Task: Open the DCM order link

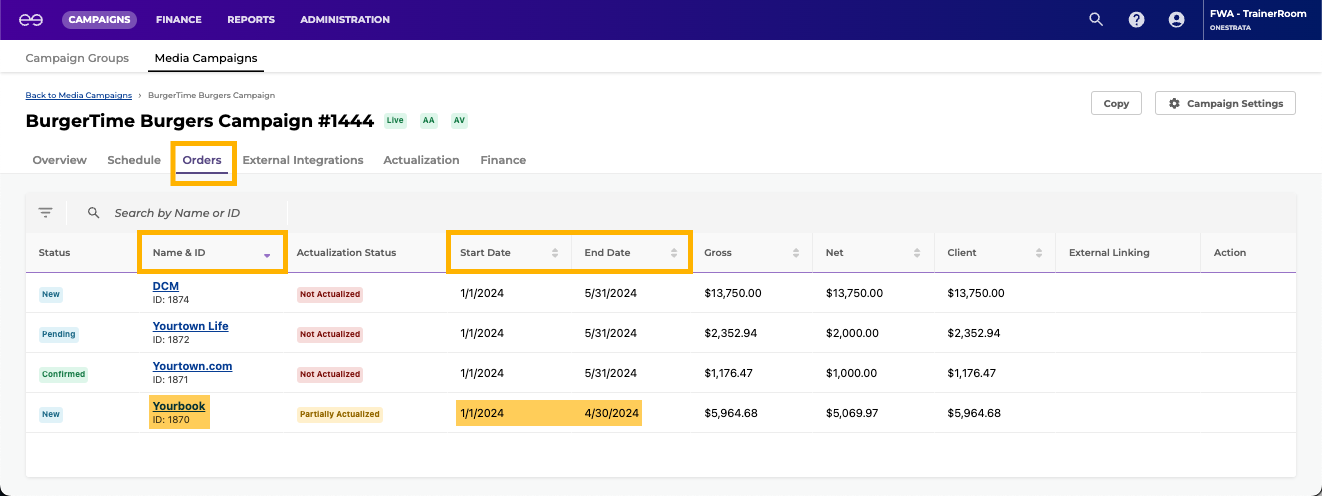Action: (x=165, y=286)
